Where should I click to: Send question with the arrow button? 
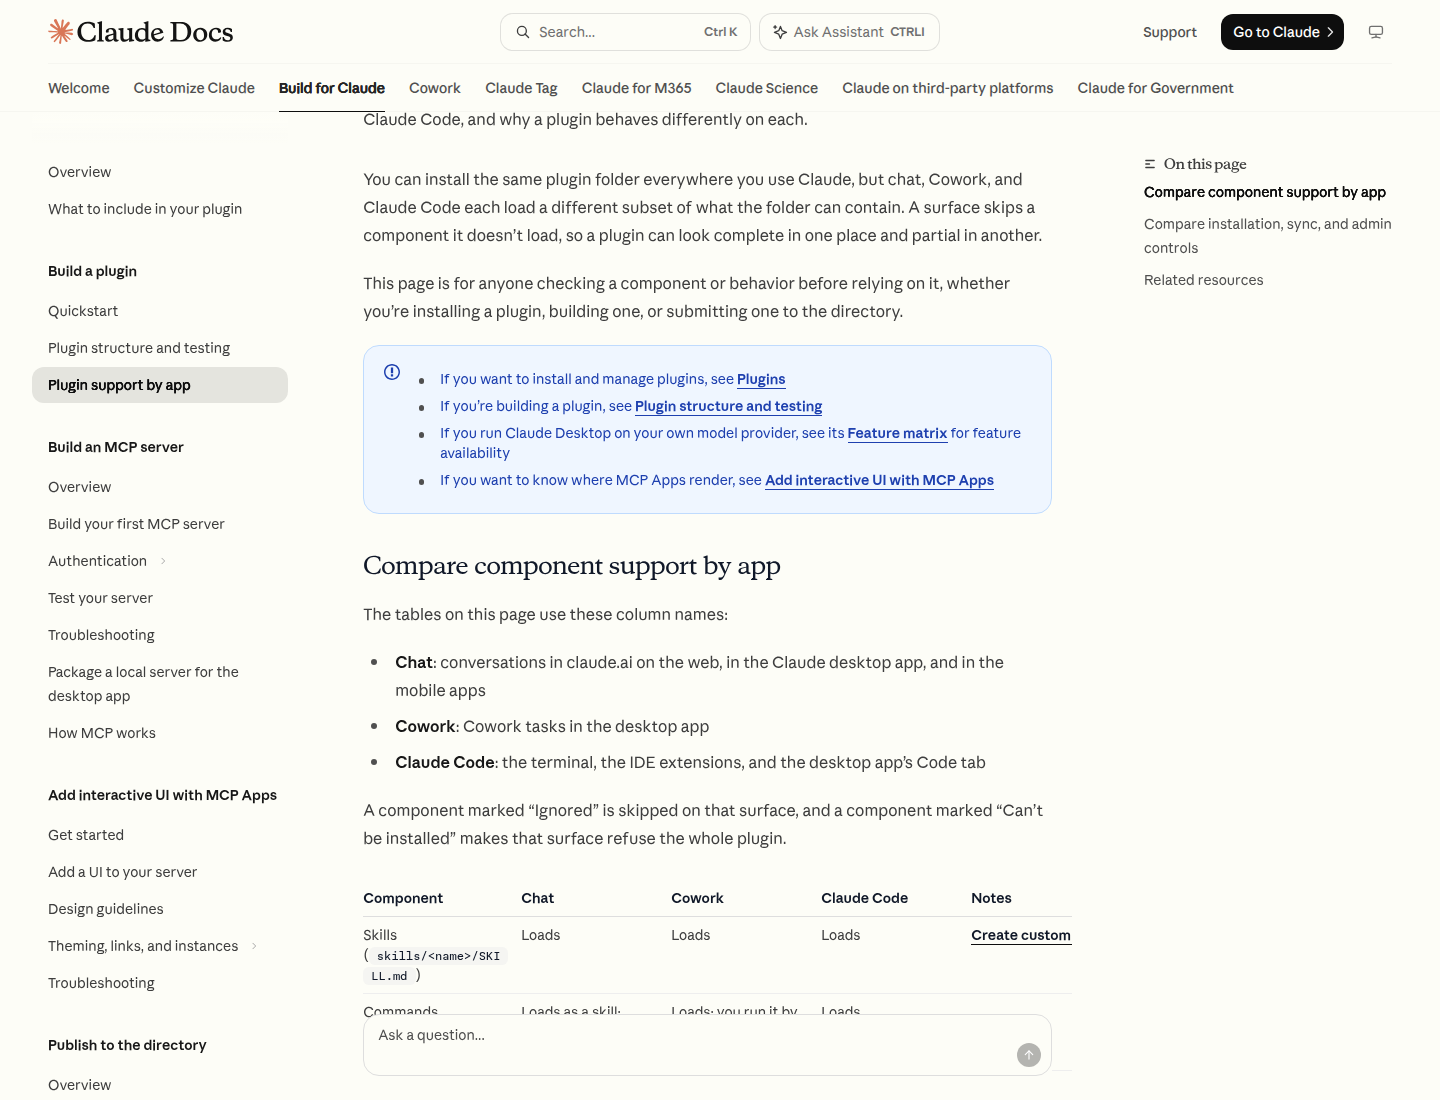point(1029,1055)
